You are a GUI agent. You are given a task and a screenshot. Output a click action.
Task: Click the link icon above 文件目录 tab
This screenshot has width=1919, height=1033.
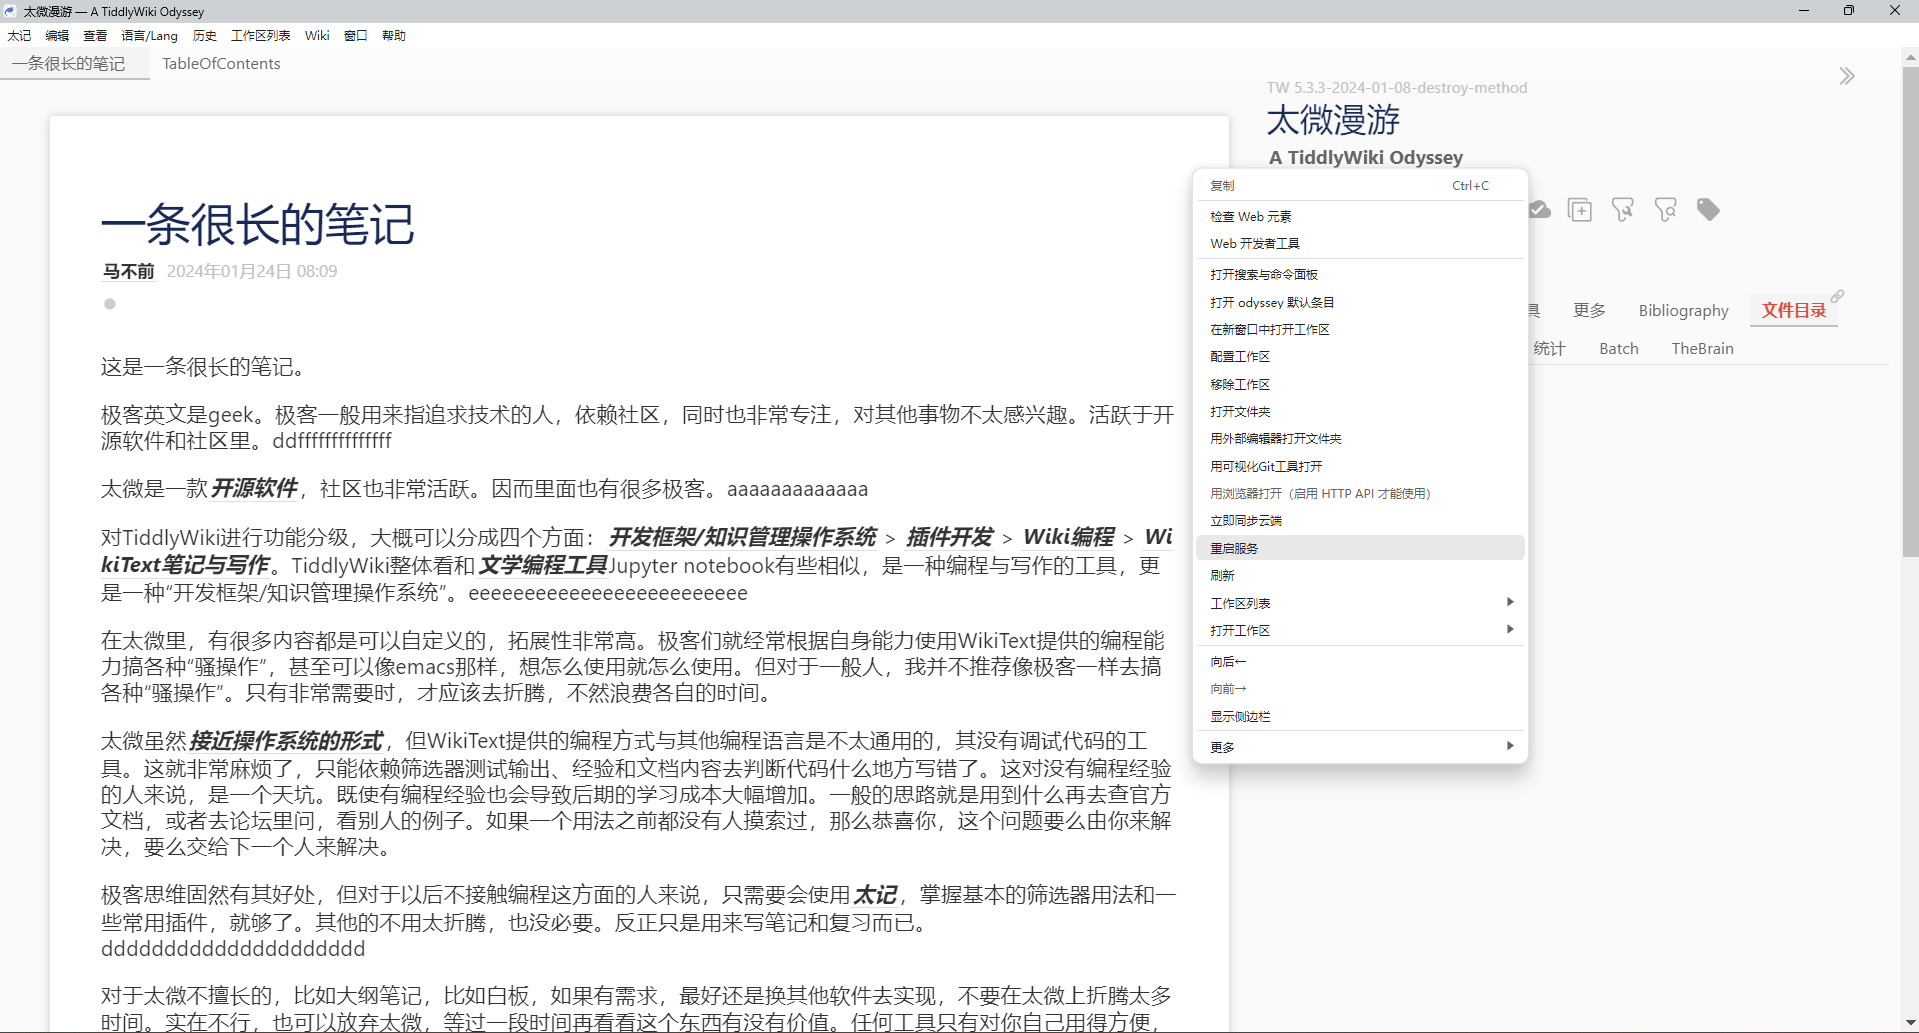[1838, 296]
